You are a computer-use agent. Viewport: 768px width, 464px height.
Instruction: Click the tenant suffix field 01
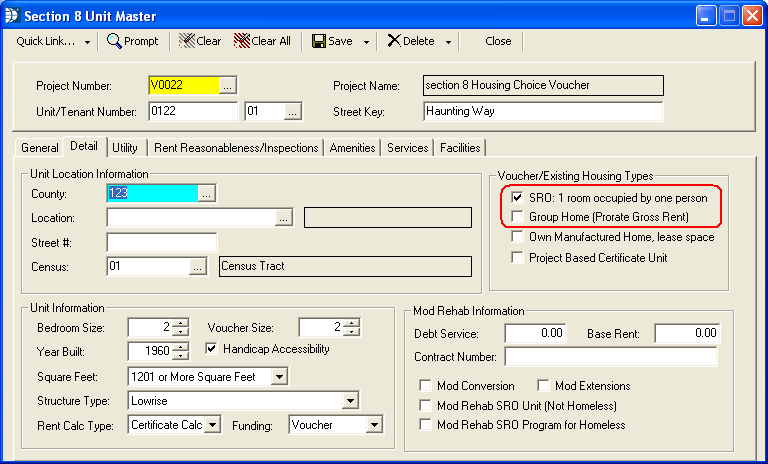(264, 111)
